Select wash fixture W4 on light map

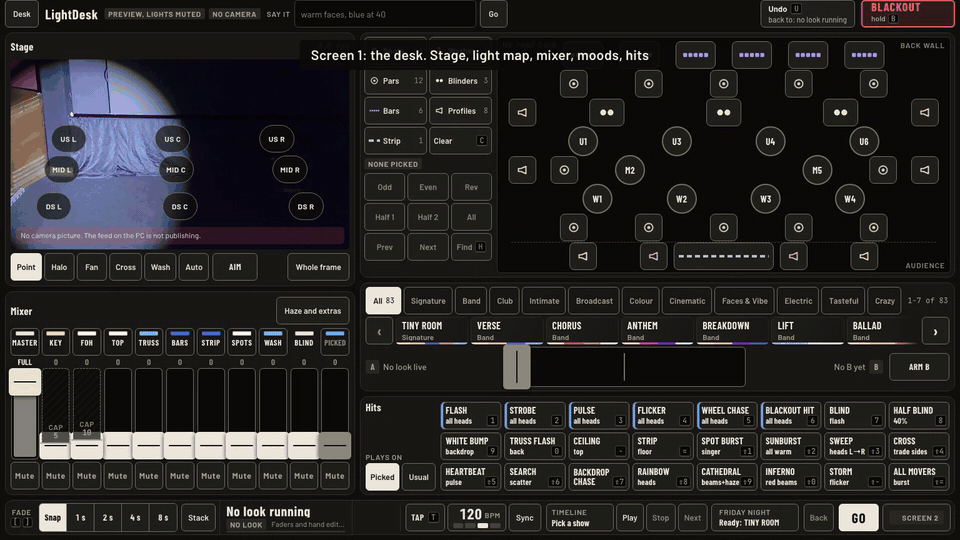850,199
